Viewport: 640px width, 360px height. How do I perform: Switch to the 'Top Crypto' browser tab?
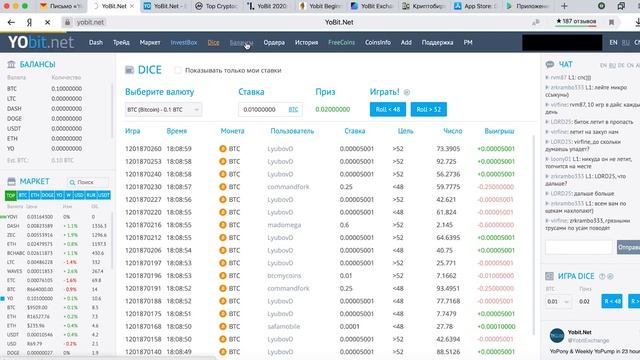click(217, 6)
